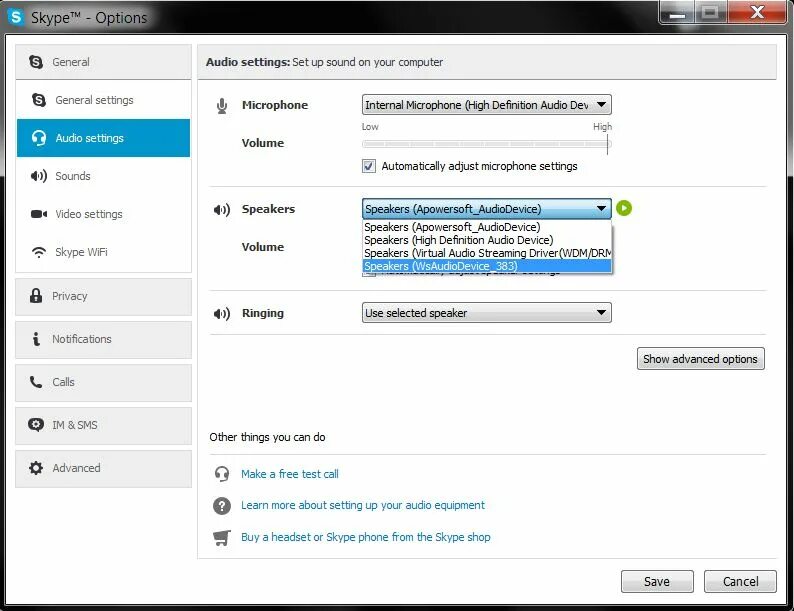Click the Skype logo in the title bar
This screenshot has height=611, width=794.
click(x=16, y=17)
